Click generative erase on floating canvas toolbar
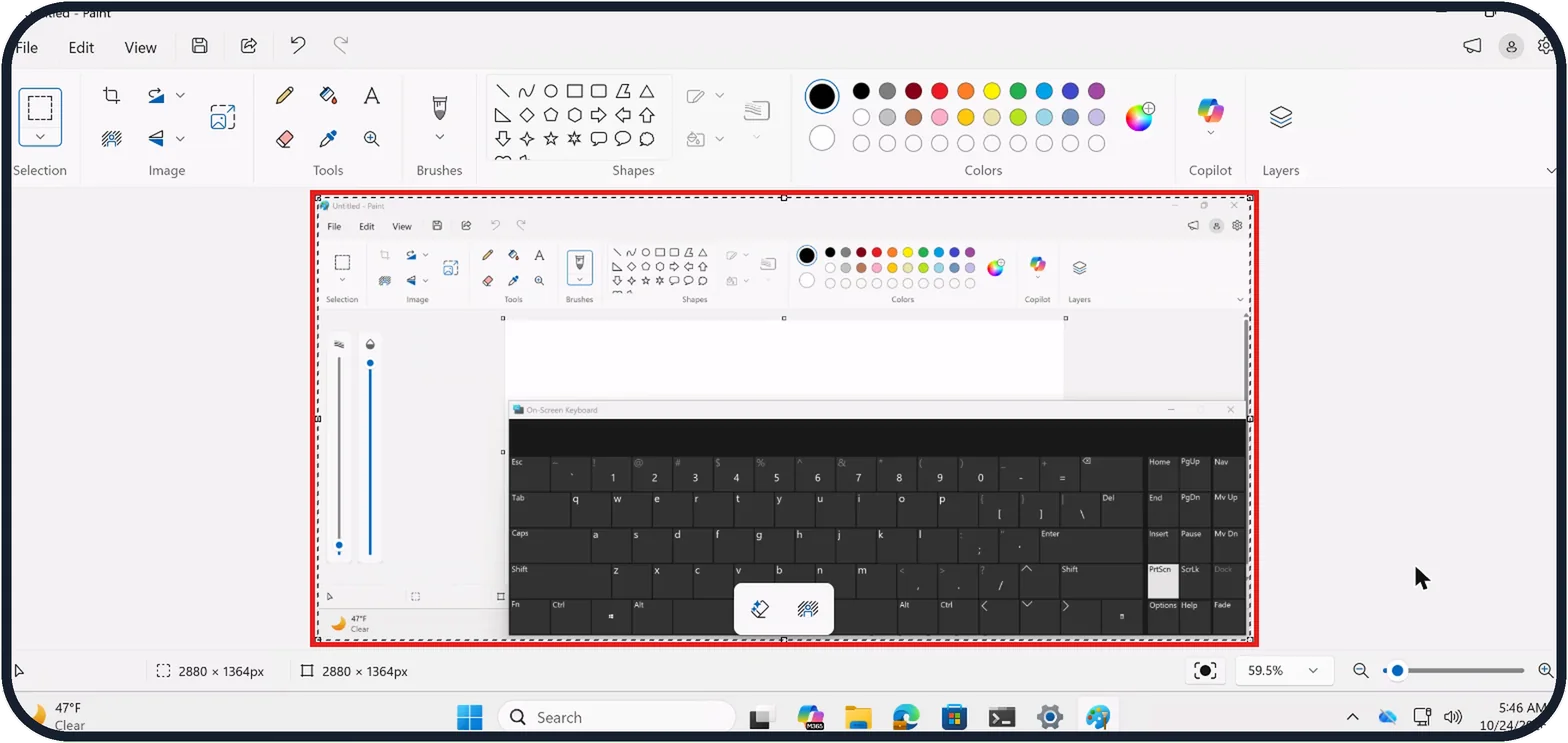This screenshot has width=1568, height=743. point(760,608)
